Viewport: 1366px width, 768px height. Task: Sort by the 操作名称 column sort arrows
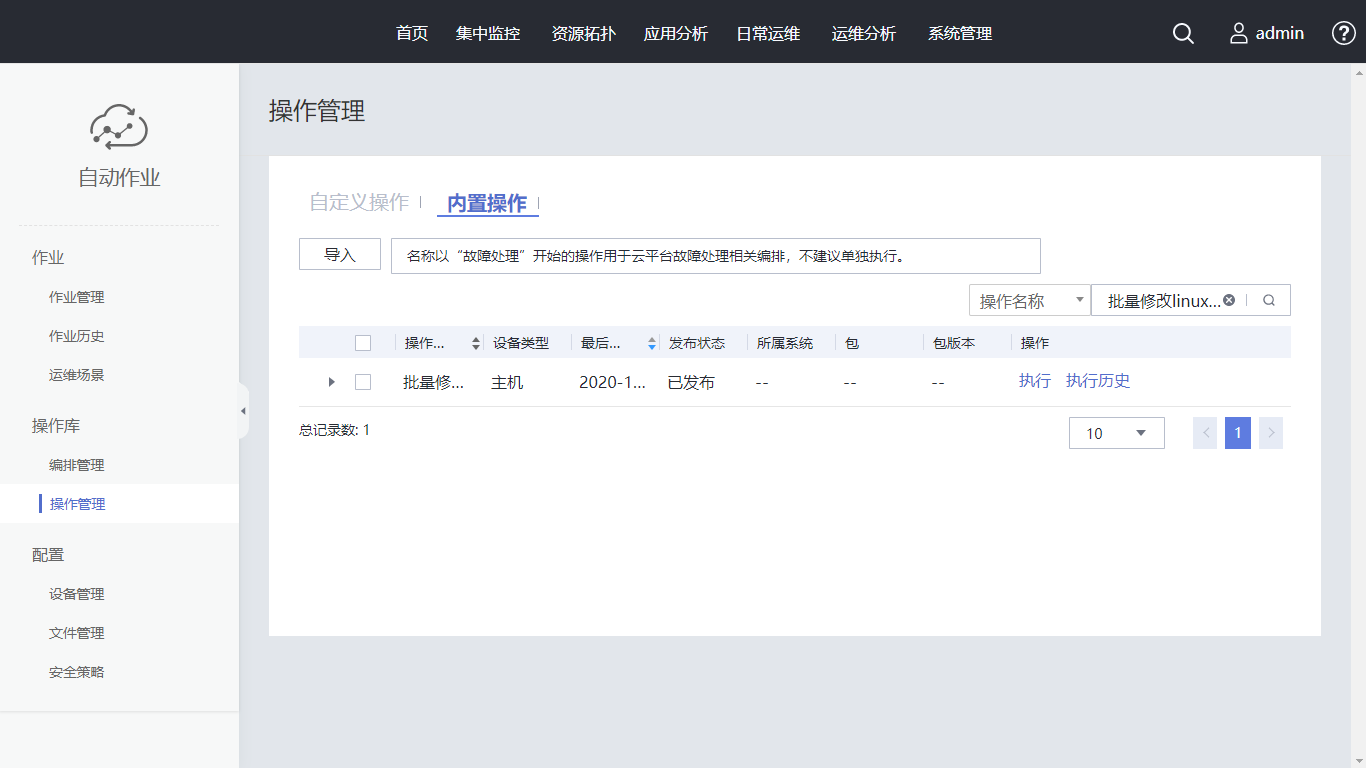(476, 343)
